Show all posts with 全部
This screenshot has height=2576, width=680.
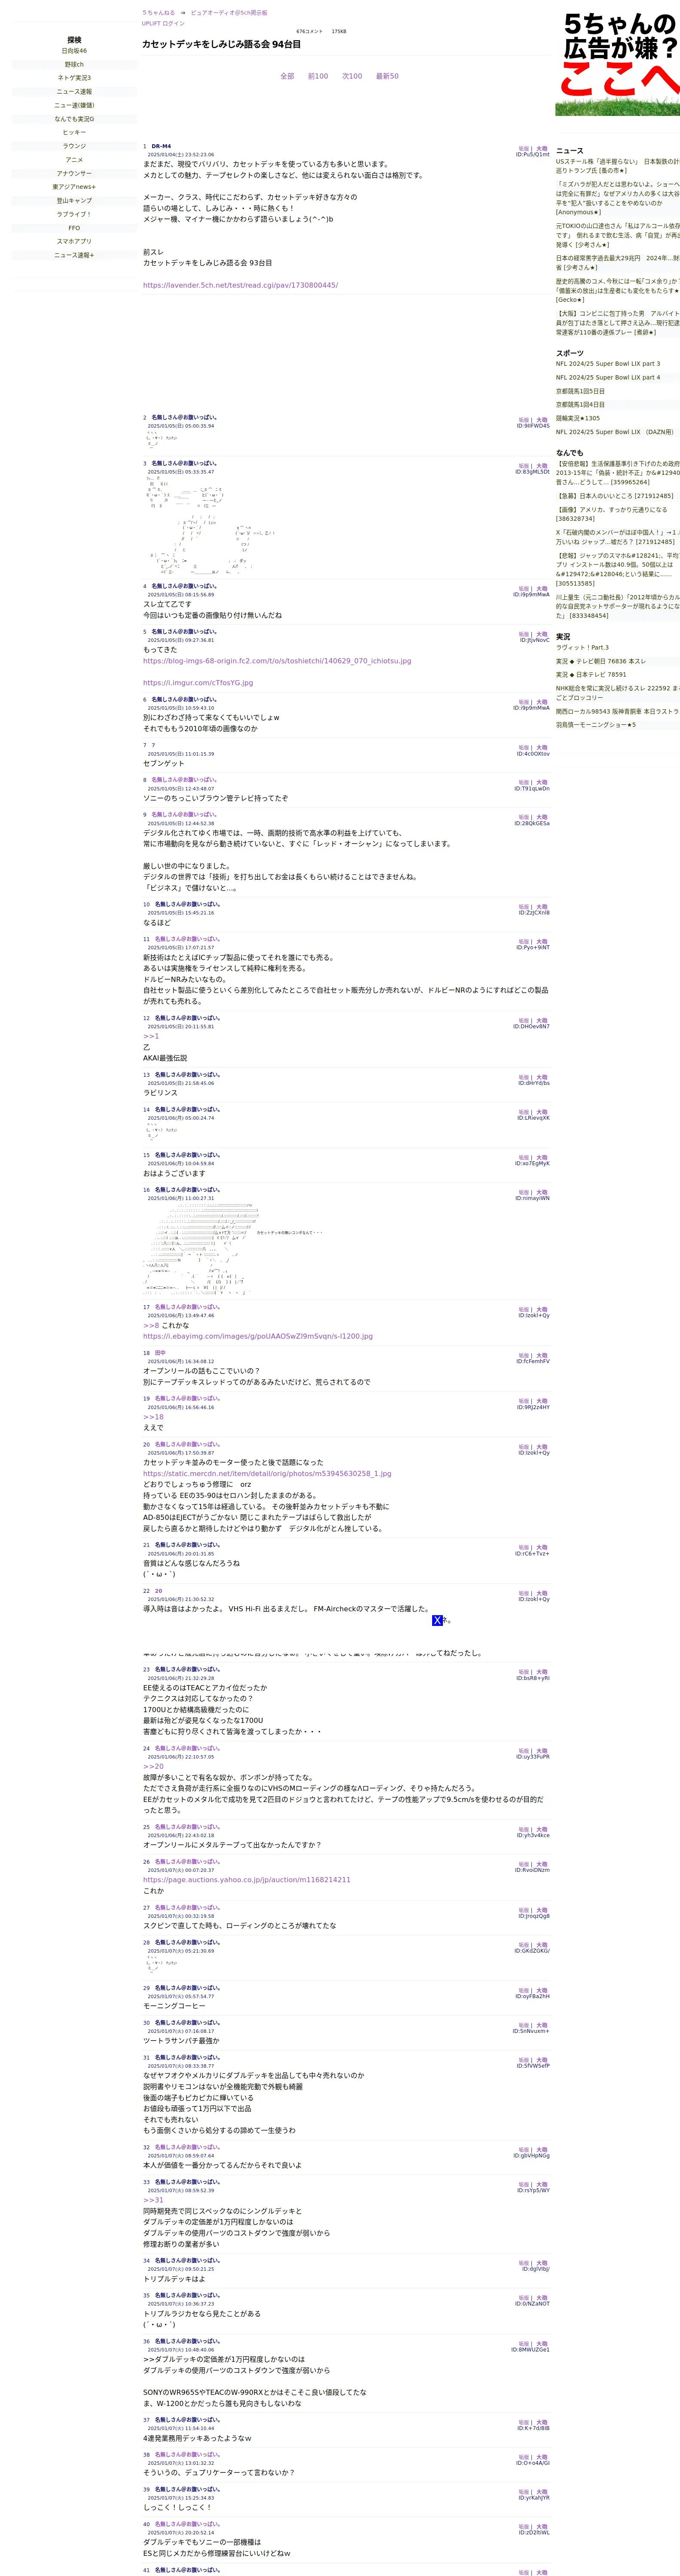click(287, 76)
